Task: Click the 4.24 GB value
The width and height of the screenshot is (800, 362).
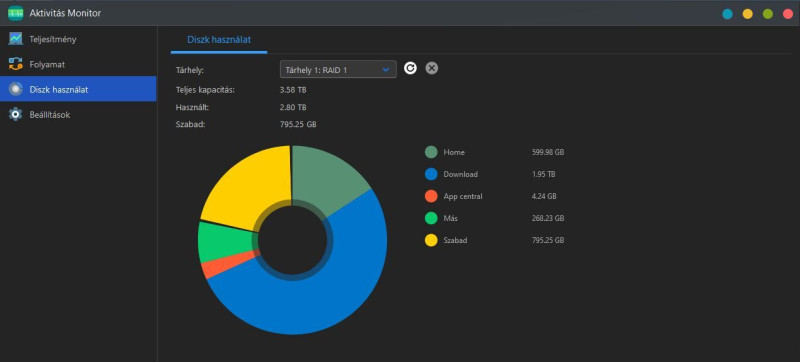Action: pyautogui.click(x=544, y=196)
